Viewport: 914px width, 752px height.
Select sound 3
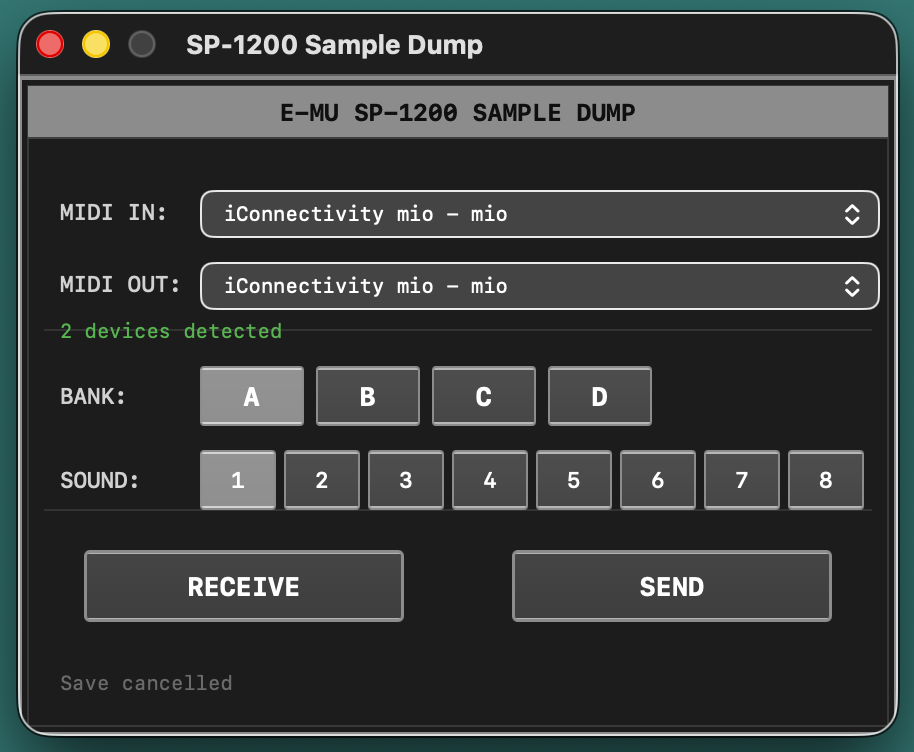(406, 480)
